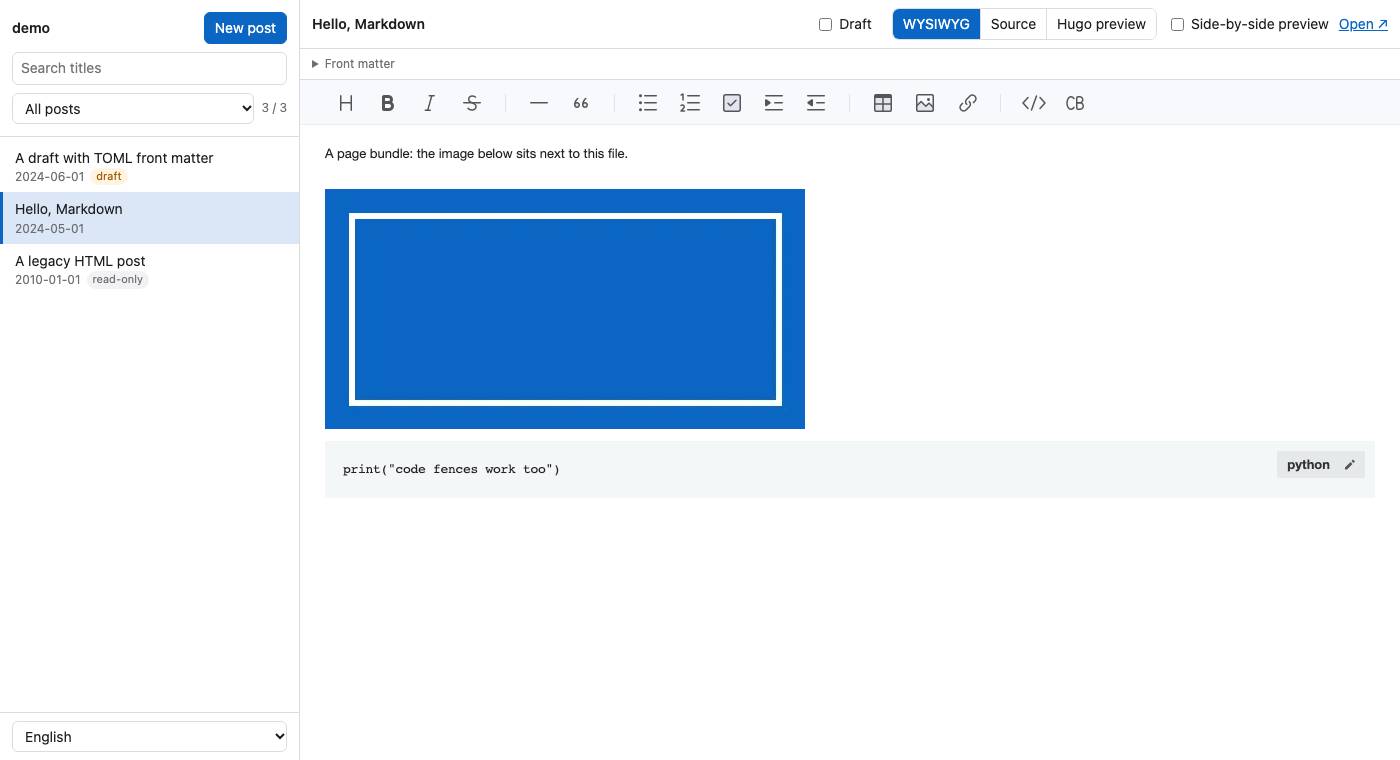Insert a horizontal line
Viewport: 1400px width, 760px height.
tap(539, 103)
